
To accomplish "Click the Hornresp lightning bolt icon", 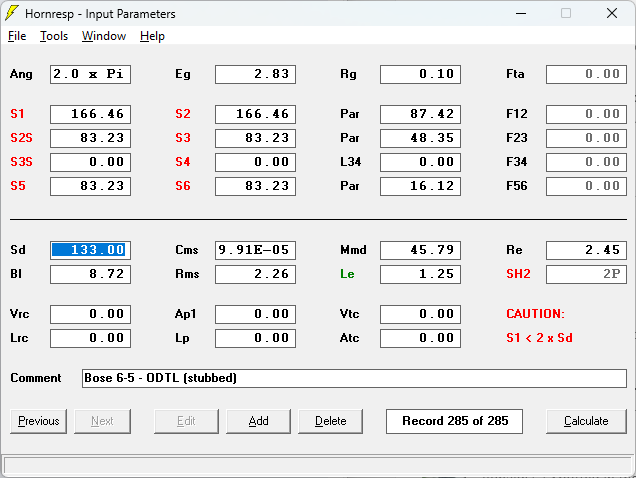I will (12, 13).
